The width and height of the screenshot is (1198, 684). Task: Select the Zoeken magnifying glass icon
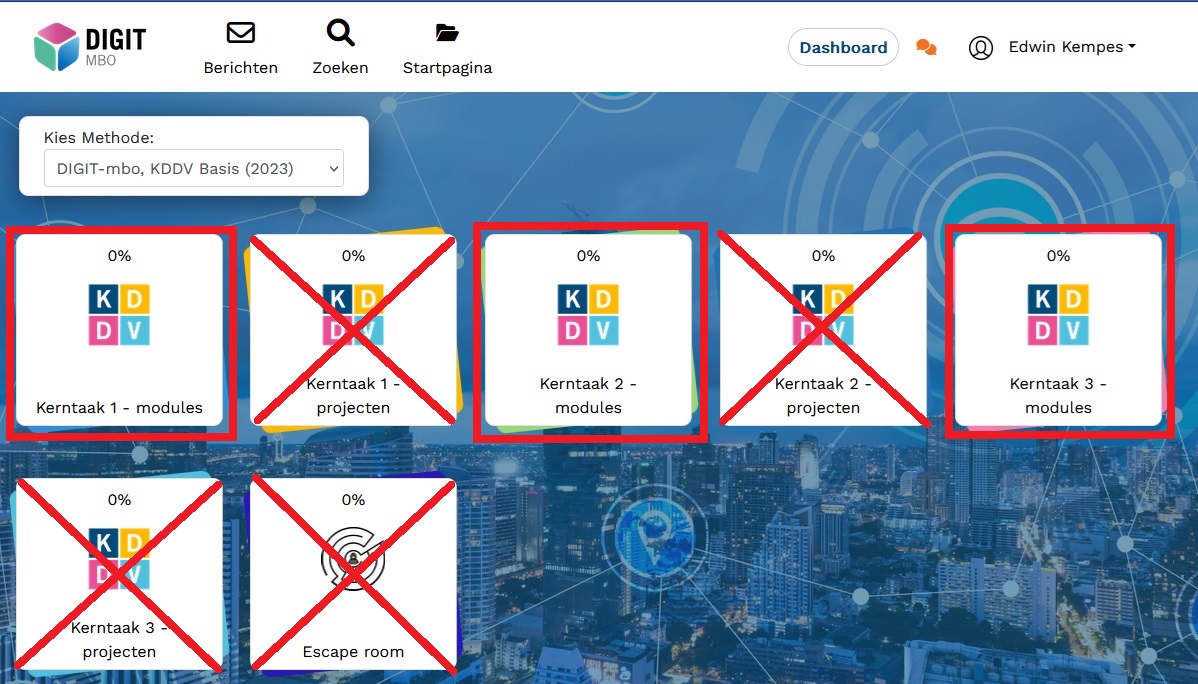(x=340, y=33)
